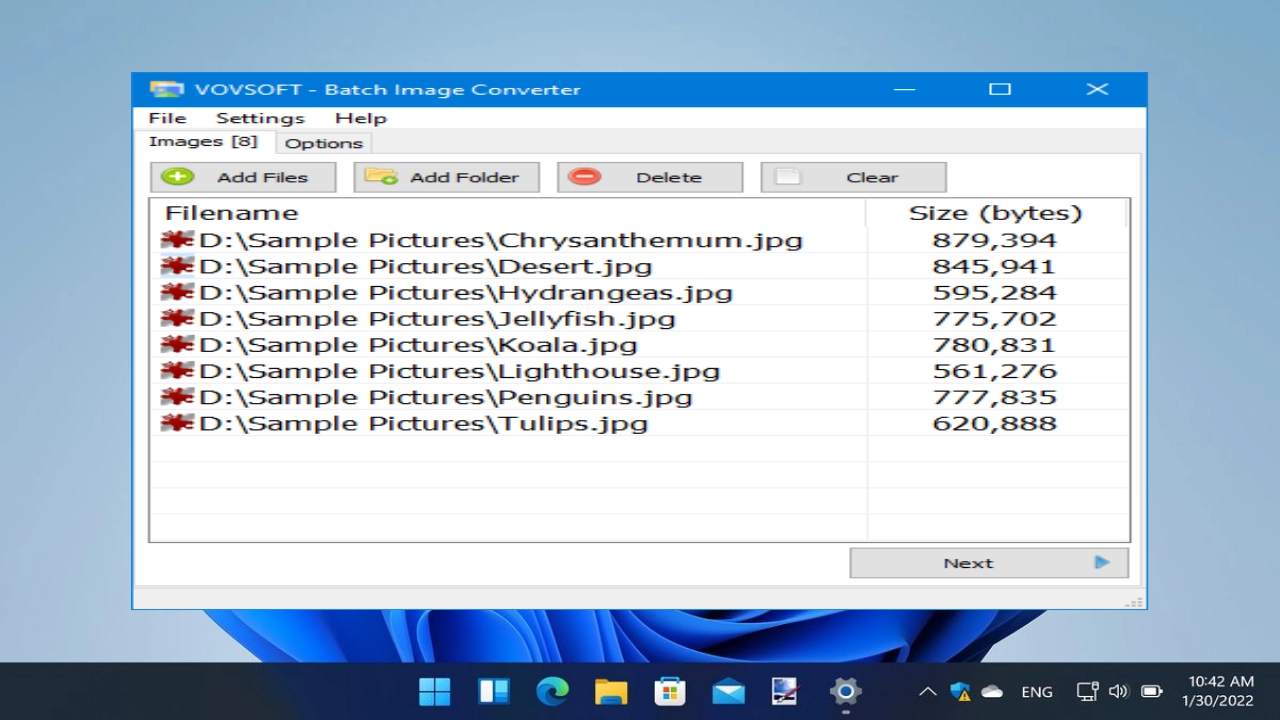The image size is (1280, 720).
Task: Select the Lighthouse.jpg file row
Action: 638,371
